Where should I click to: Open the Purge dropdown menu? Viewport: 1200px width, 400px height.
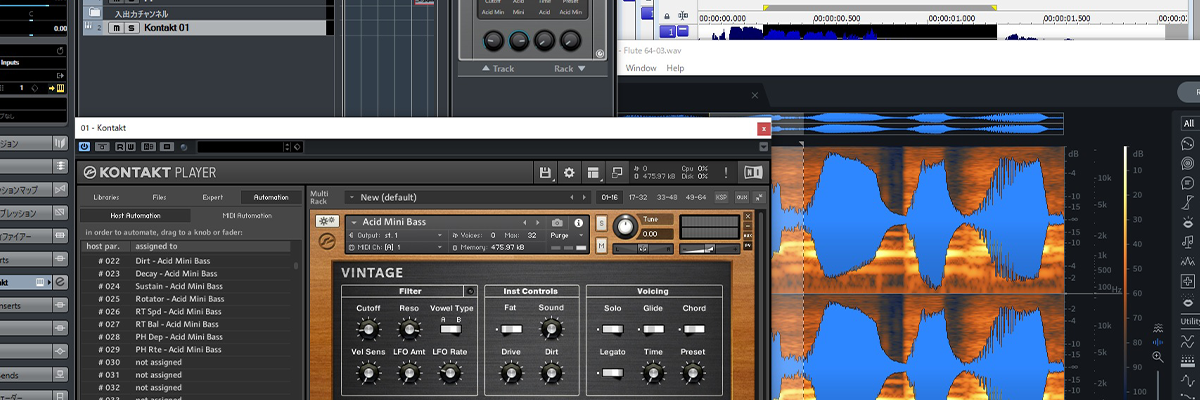coord(568,235)
